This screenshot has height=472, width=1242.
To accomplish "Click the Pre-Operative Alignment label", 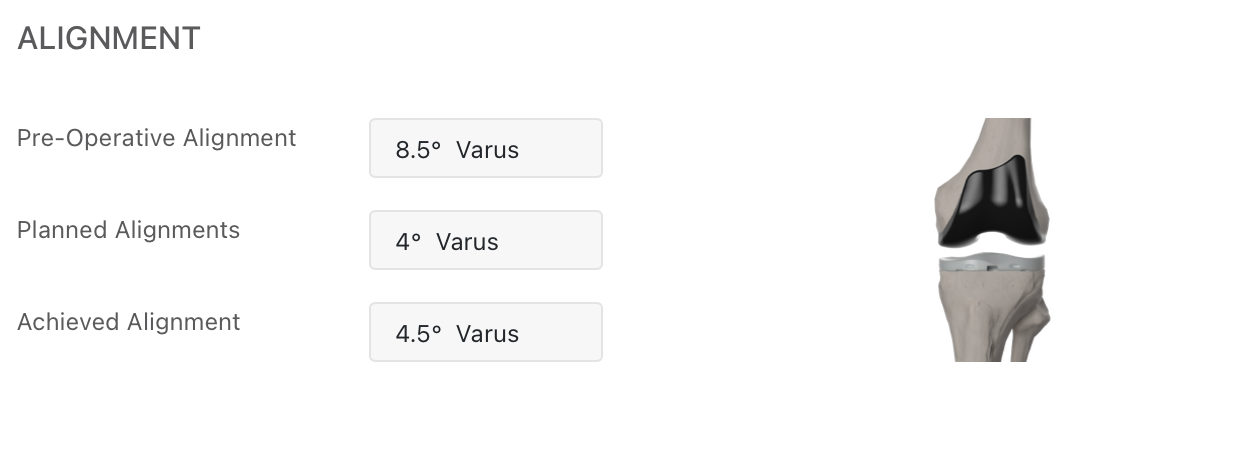I will [x=157, y=138].
